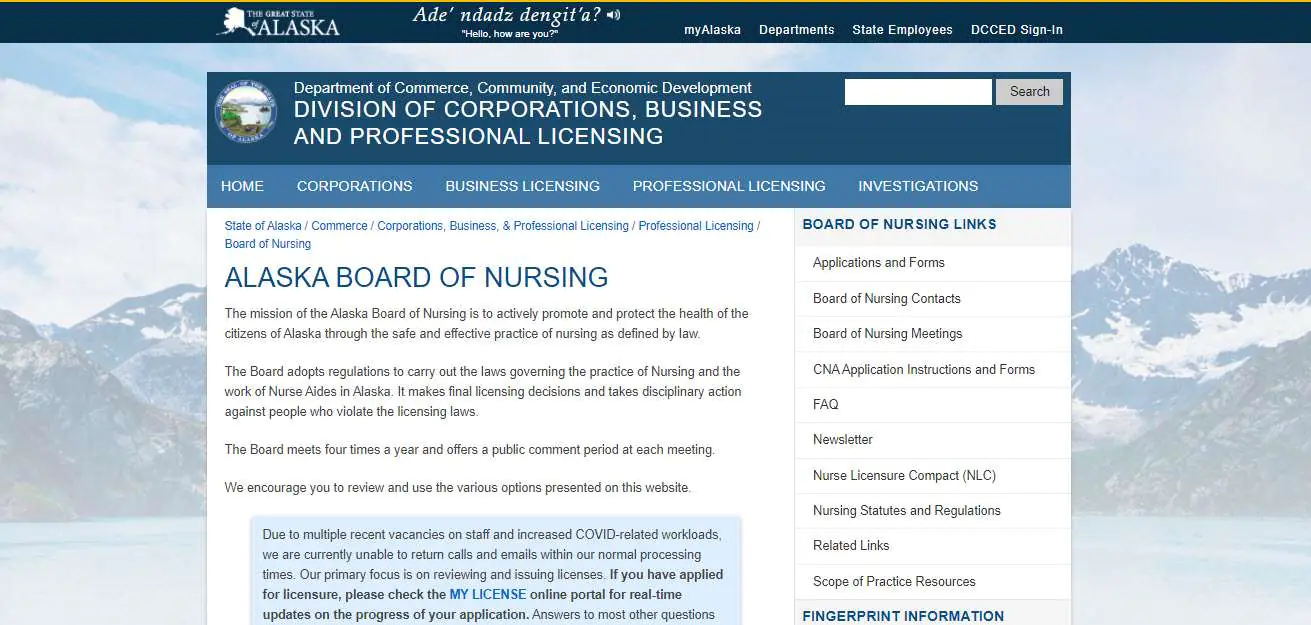1311x625 pixels.
Task: Click the Division of Corporations seal emblem
Action: click(x=245, y=111)
